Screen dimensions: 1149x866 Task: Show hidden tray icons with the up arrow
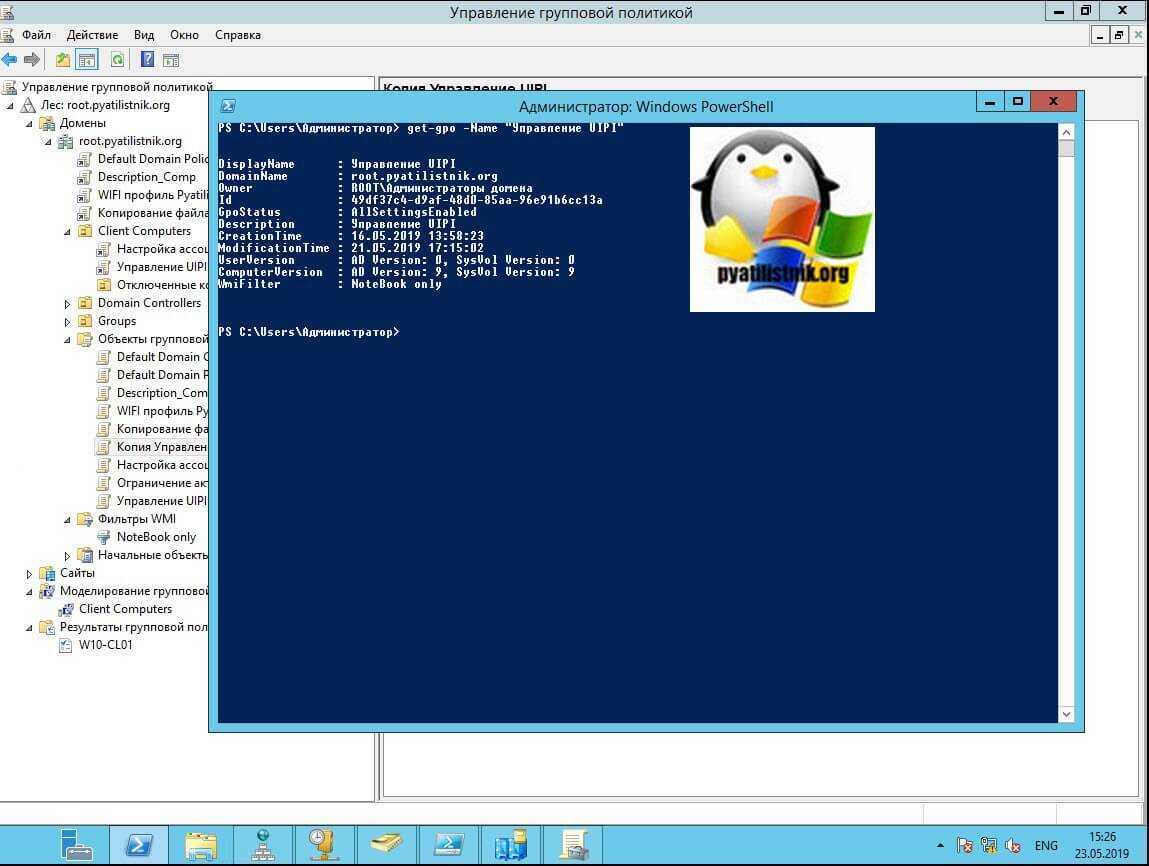click(940, 845)
